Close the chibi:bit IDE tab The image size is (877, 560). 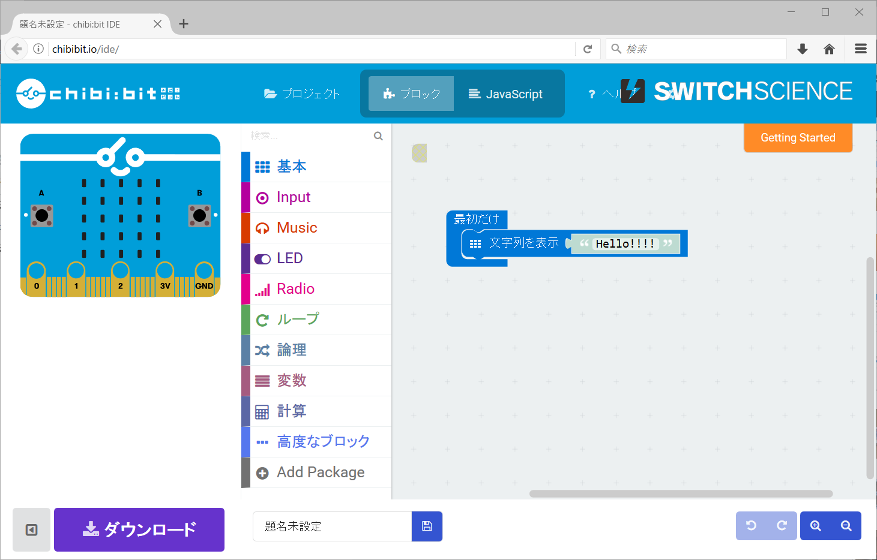(x=158, y=24)
